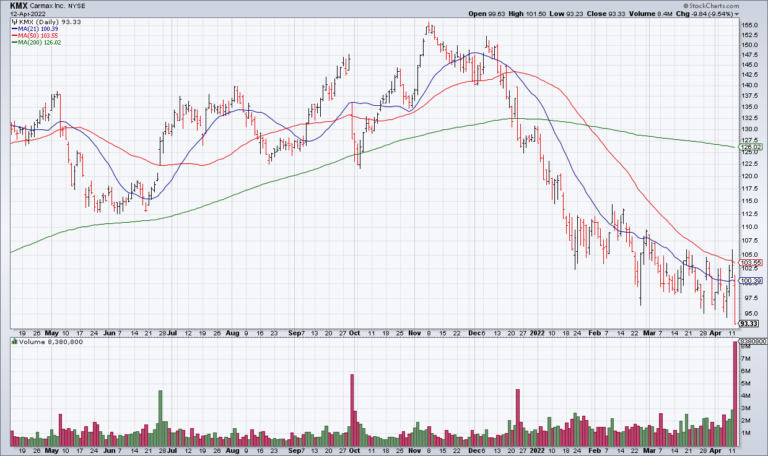Click the KMX ticker symbol heading

click(19, 6)
